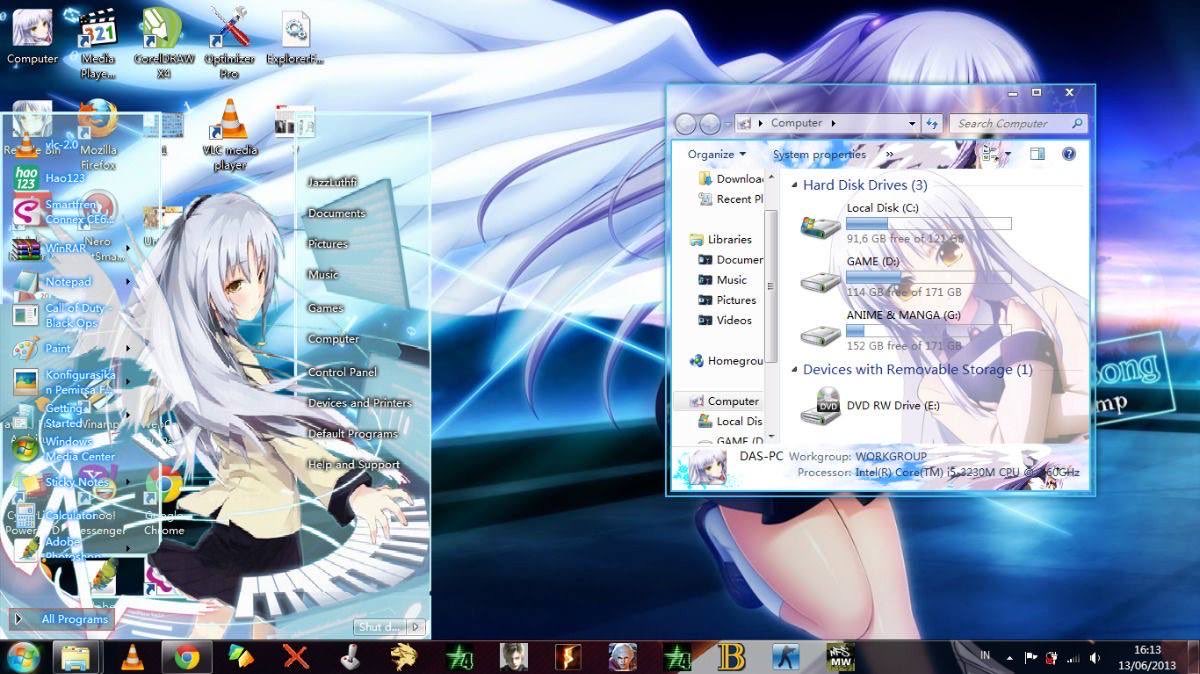Click the joystick taskbar icon

point(349,657)
